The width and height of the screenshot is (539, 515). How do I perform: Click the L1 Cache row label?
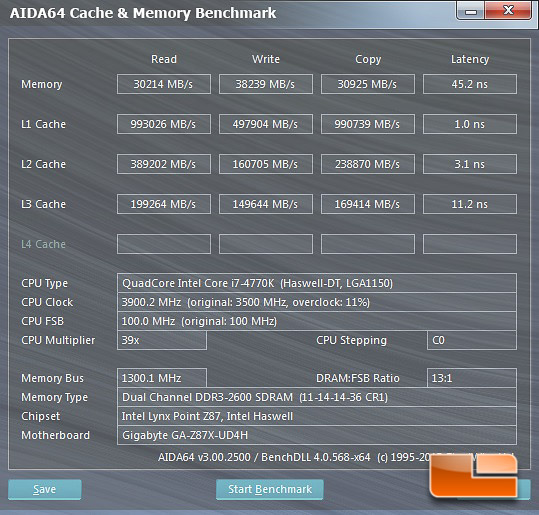click(43, 124)
